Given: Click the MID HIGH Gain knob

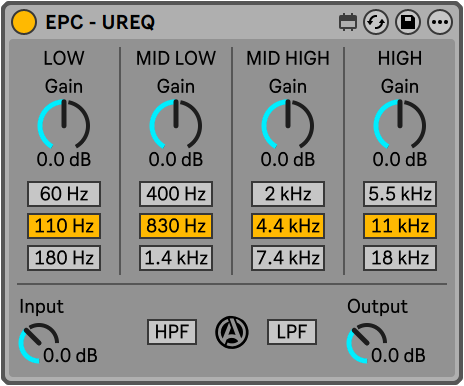Looking at the screenshot, I should [x=288, y=125].
